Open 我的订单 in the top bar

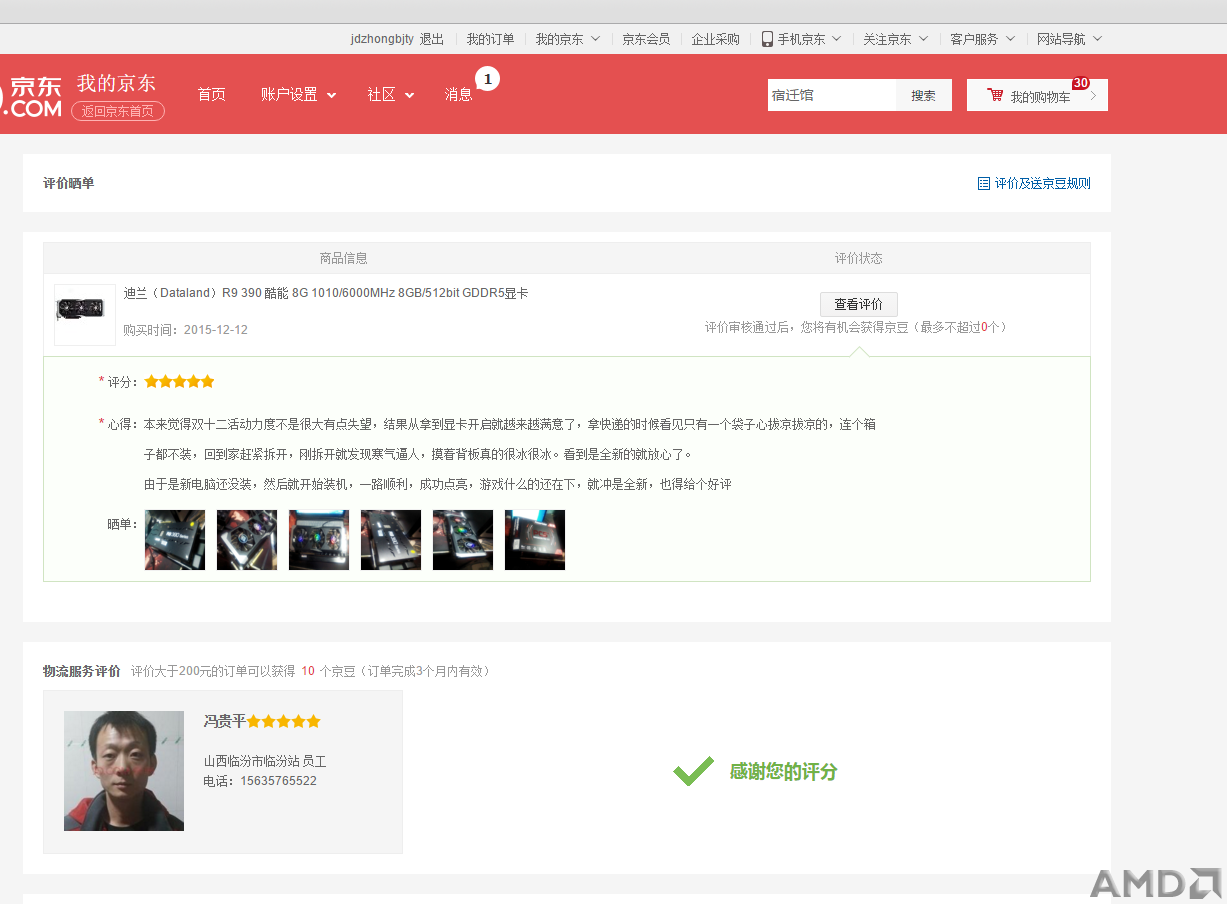pyautogui.click(x=490, y=39)
